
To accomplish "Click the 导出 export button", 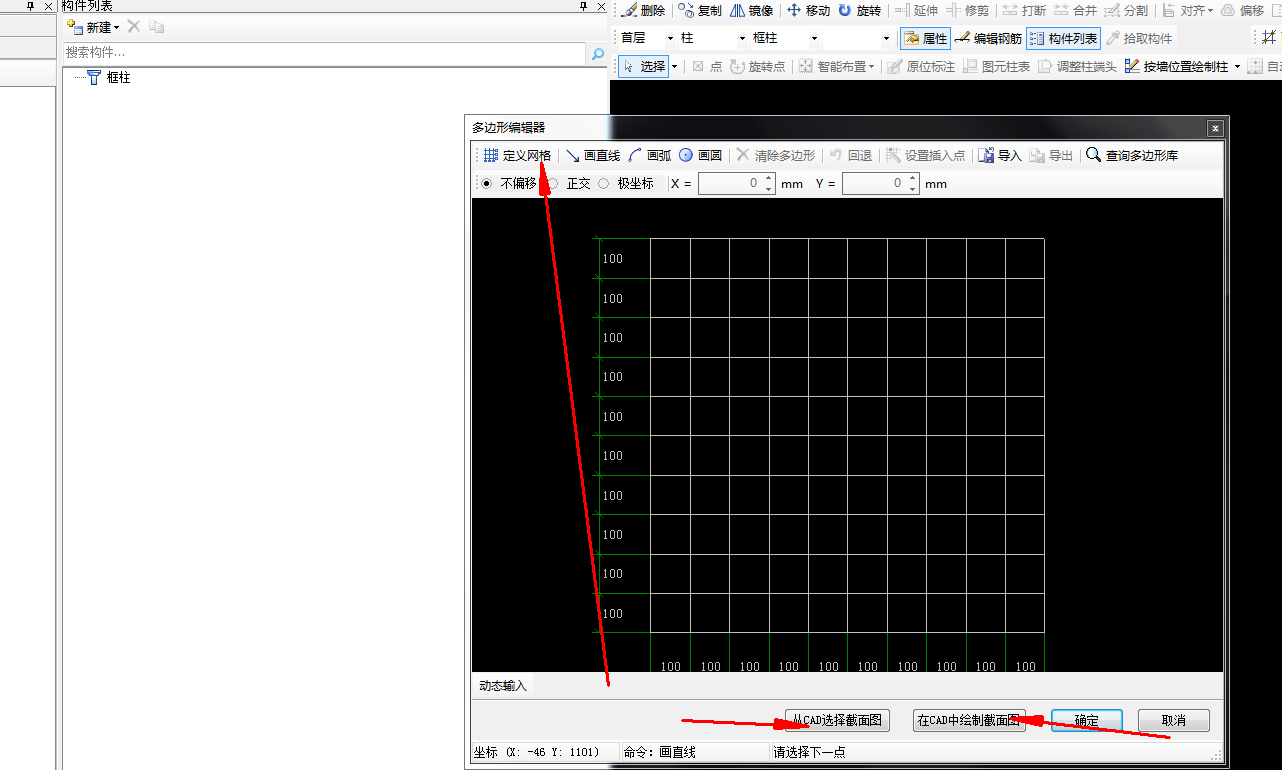I will [x=1051, y=156].
